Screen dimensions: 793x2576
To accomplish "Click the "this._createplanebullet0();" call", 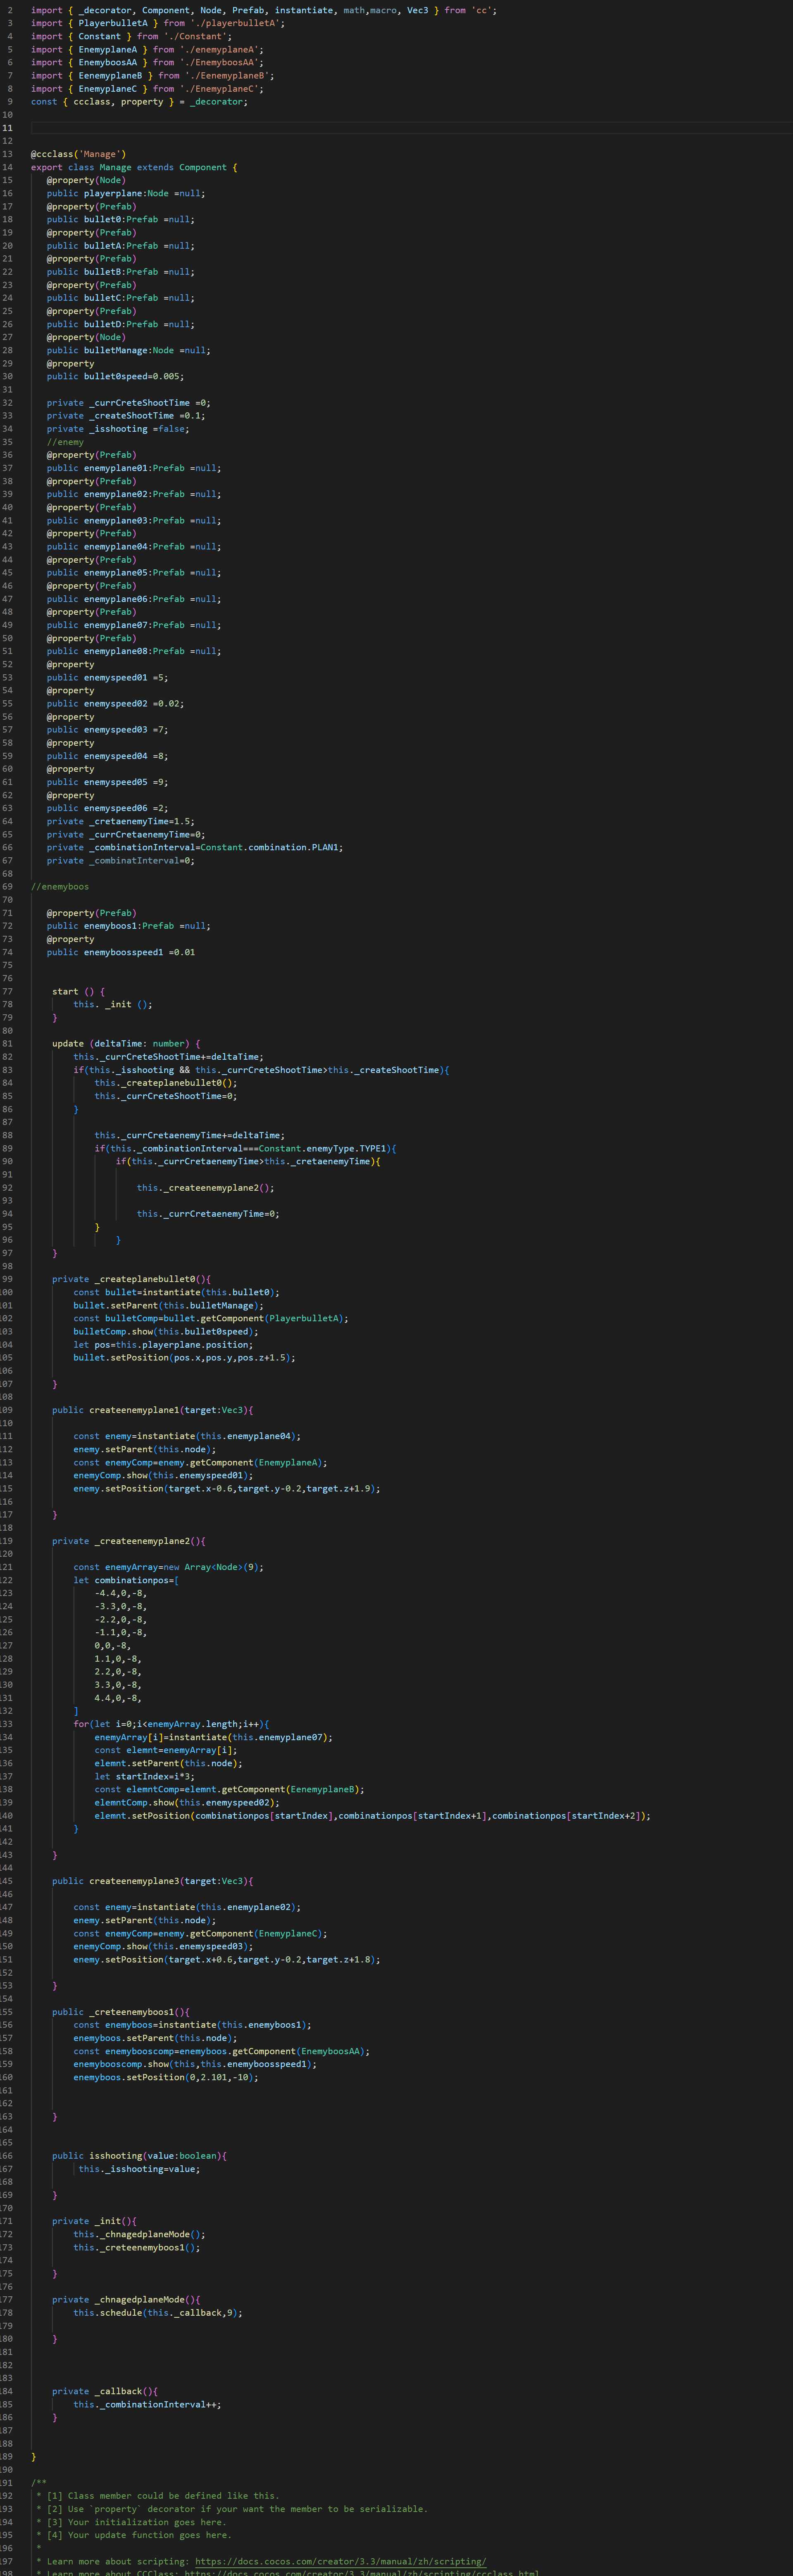I will click(x=166, y=1082).
